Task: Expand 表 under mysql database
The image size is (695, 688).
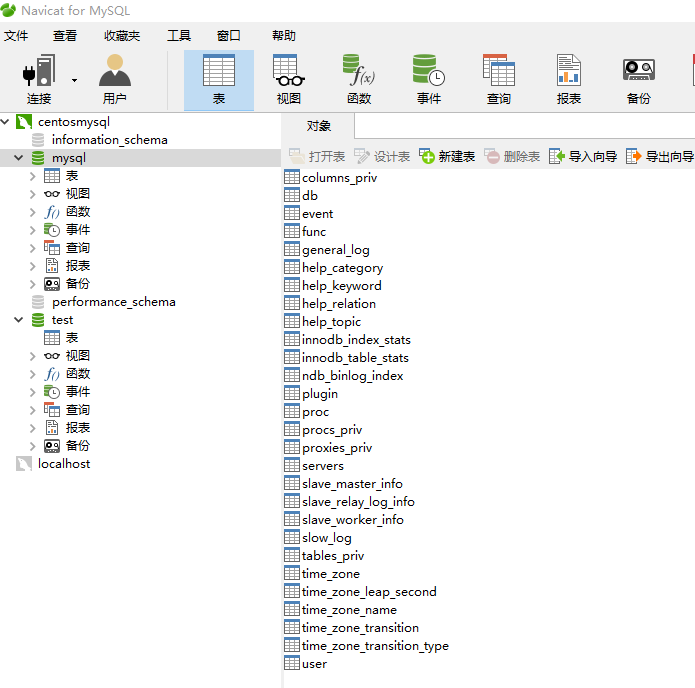Action: click(x=32, y=176)
